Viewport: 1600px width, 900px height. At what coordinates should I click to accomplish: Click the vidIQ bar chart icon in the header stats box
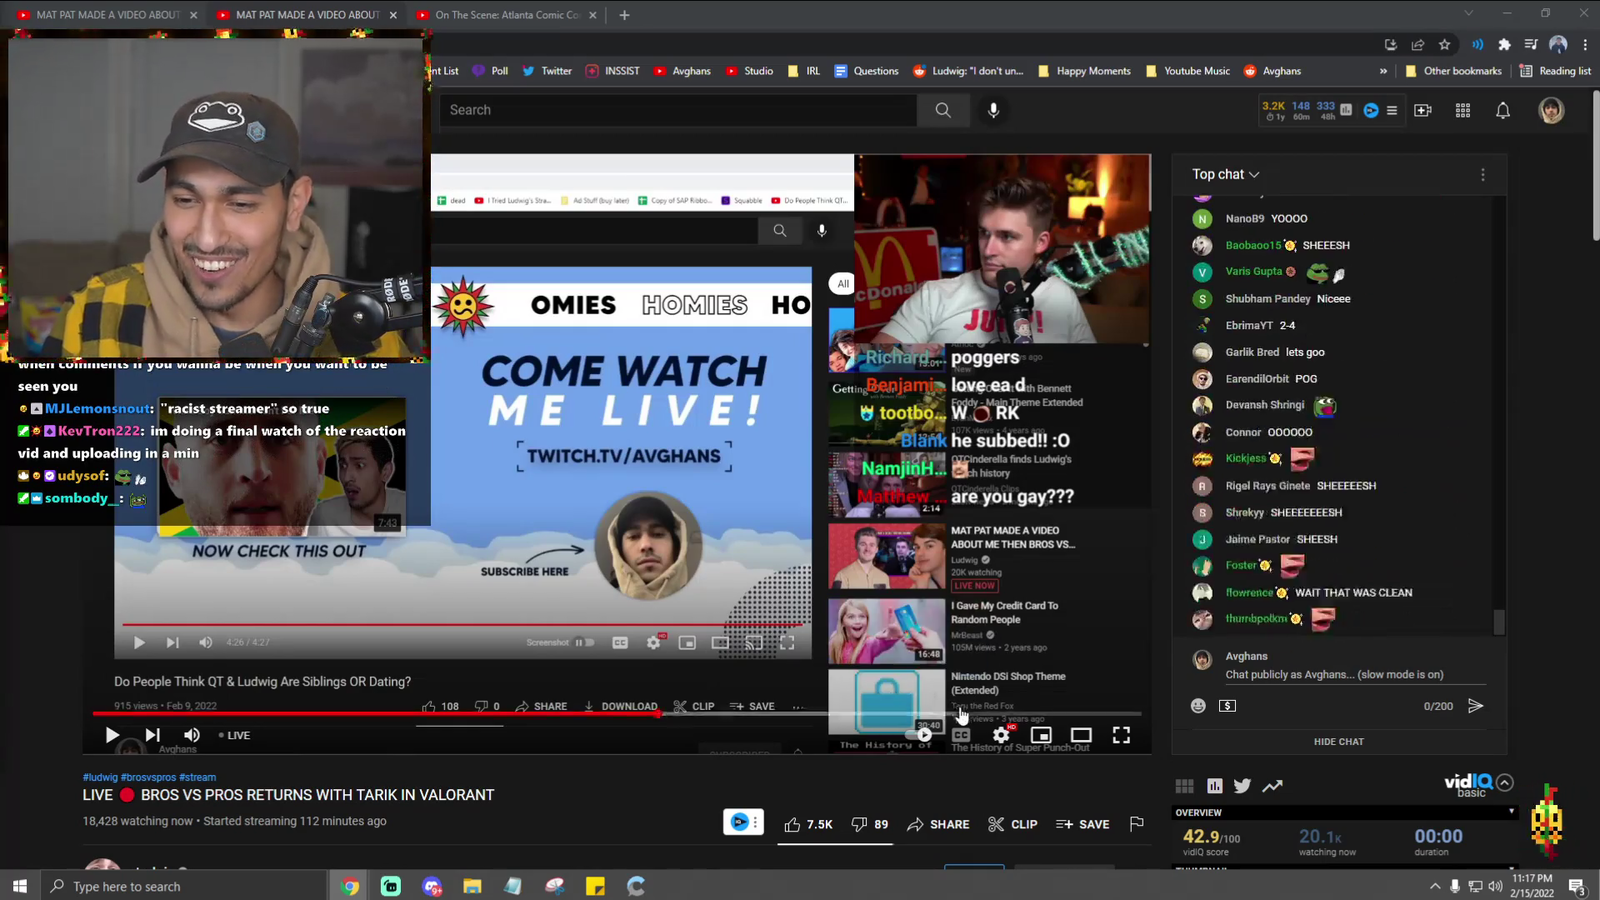point(1346,110)
